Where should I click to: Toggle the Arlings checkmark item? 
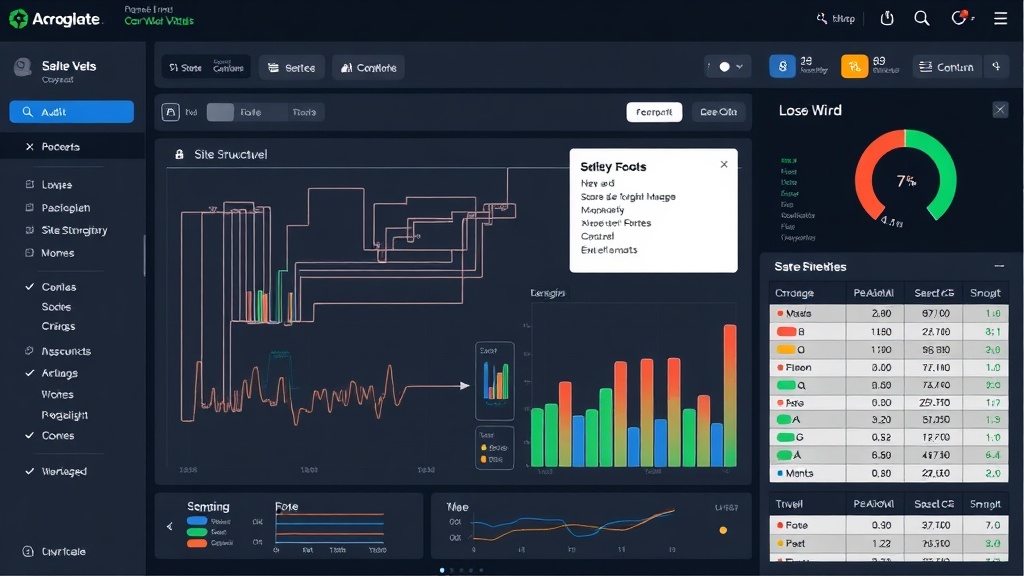point(29,373)
